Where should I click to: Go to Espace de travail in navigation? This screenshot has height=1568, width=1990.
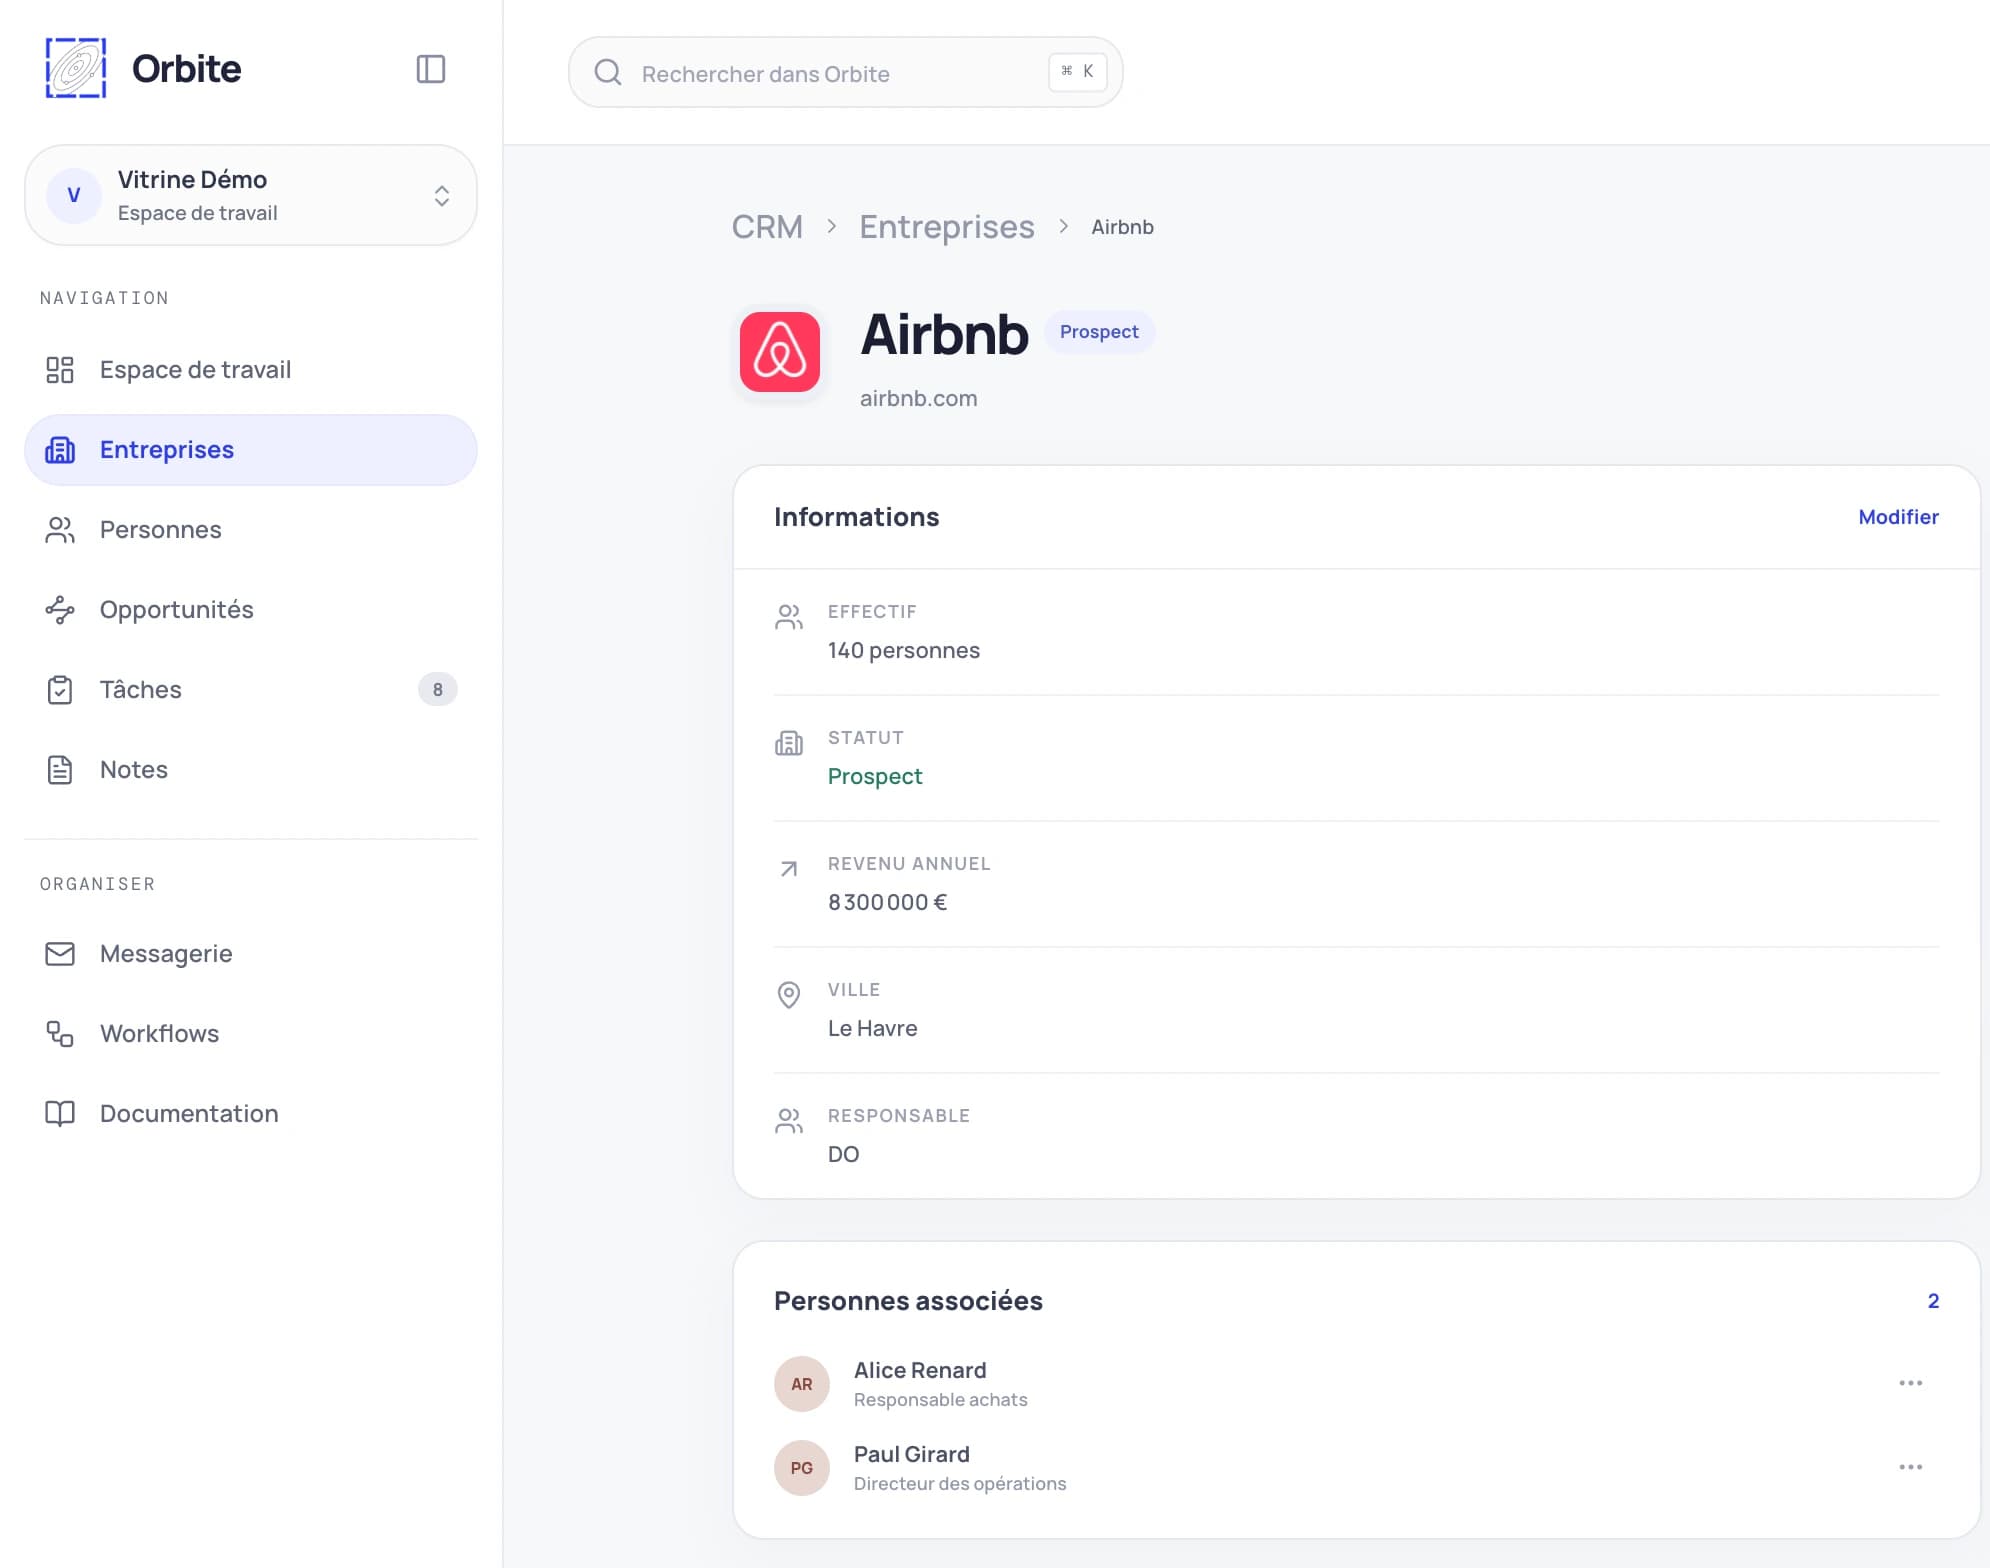click(251, 370)
